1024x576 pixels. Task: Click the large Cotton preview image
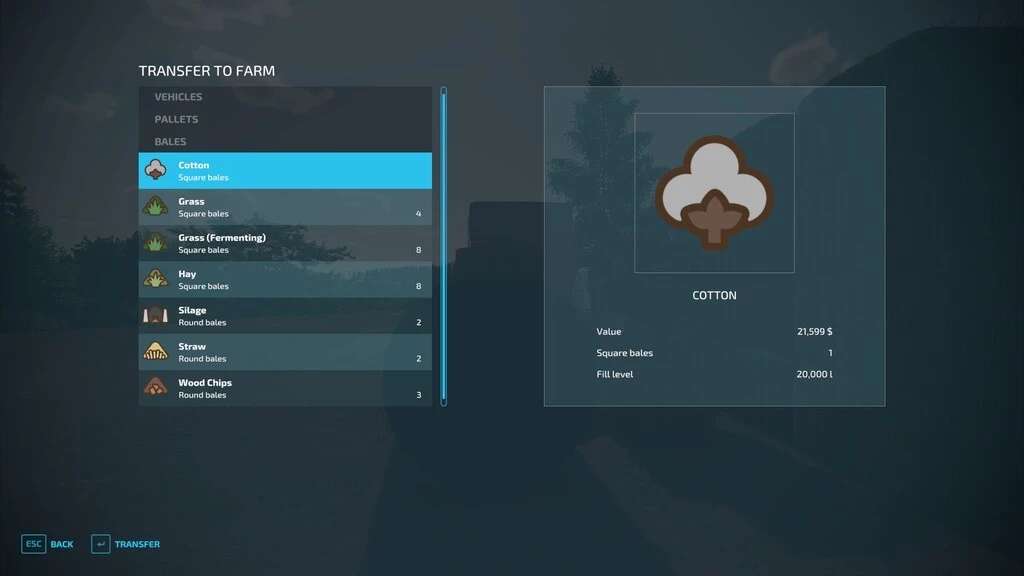714,193
